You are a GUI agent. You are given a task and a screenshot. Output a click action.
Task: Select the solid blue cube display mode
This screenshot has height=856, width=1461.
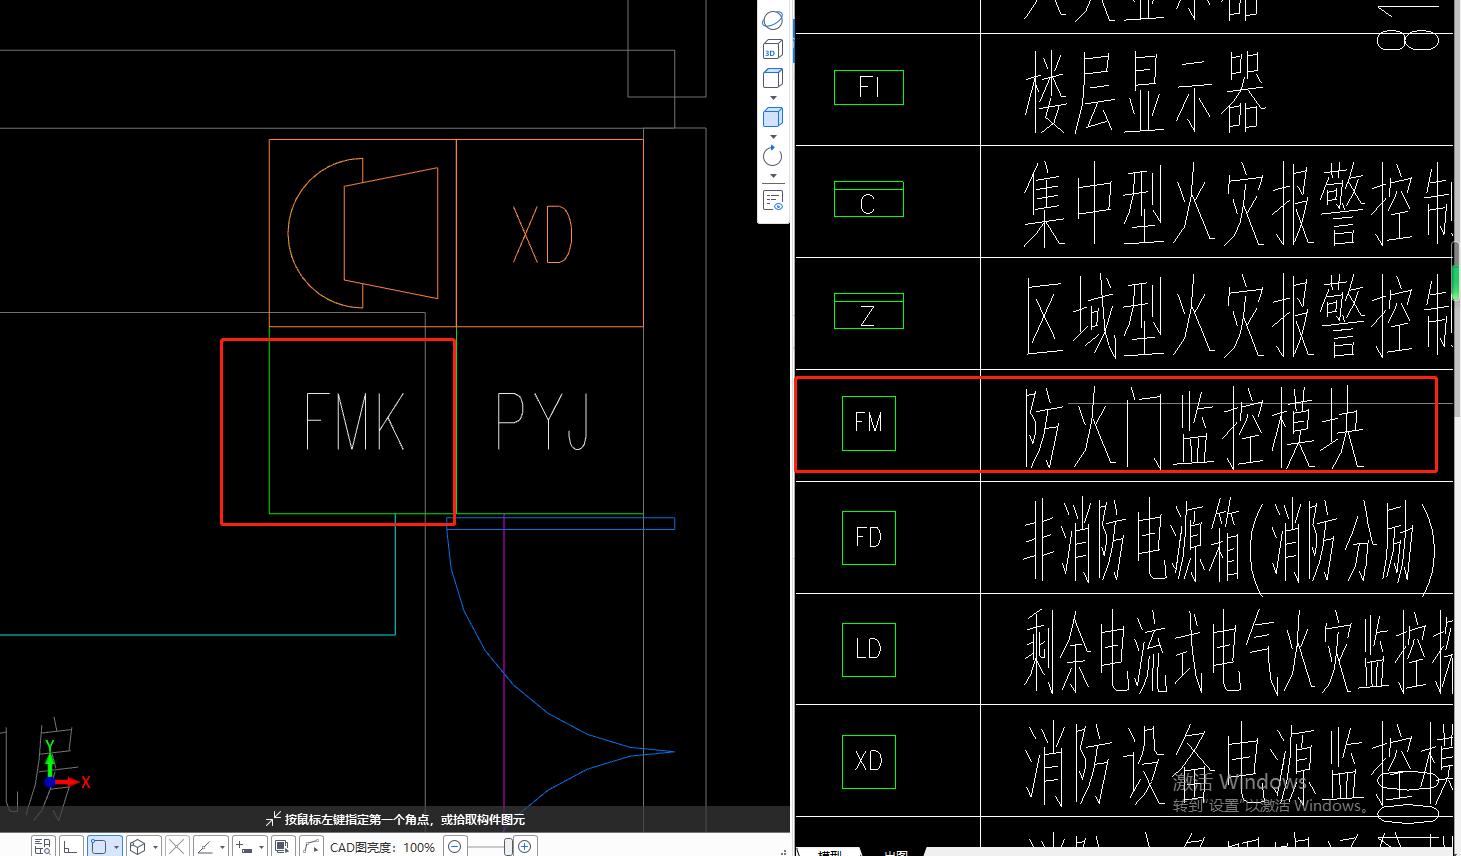click(773, 117)
